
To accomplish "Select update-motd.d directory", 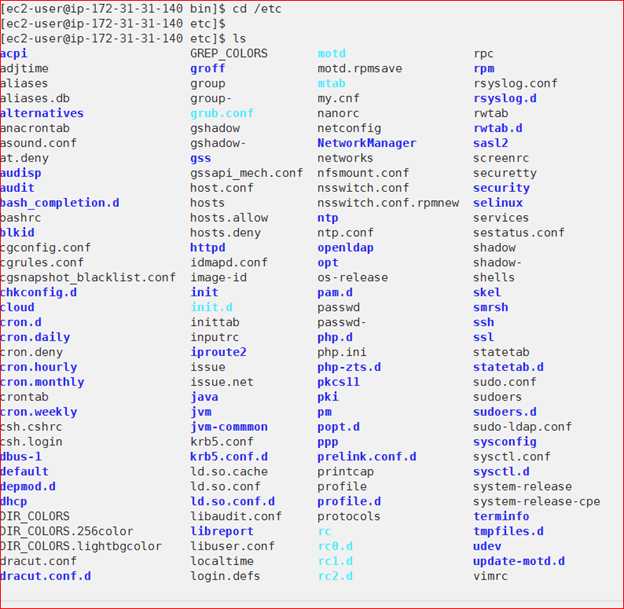I will 519,561.
